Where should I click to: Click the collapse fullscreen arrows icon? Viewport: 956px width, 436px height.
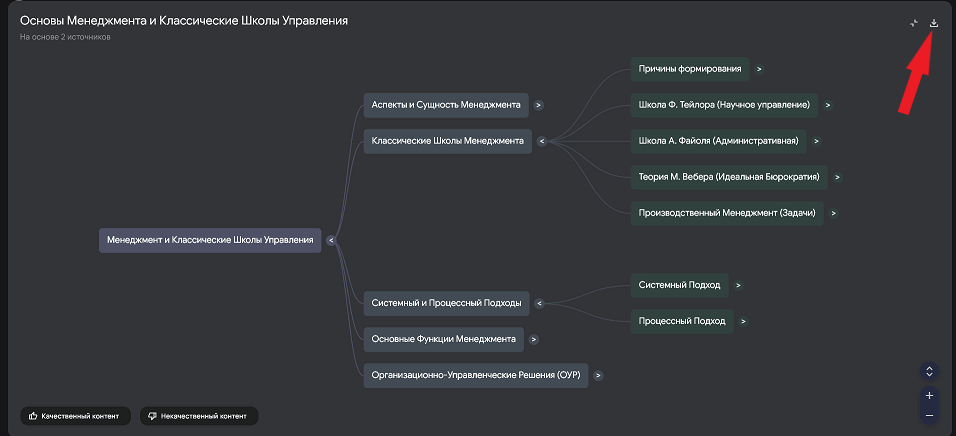(914, 23)
